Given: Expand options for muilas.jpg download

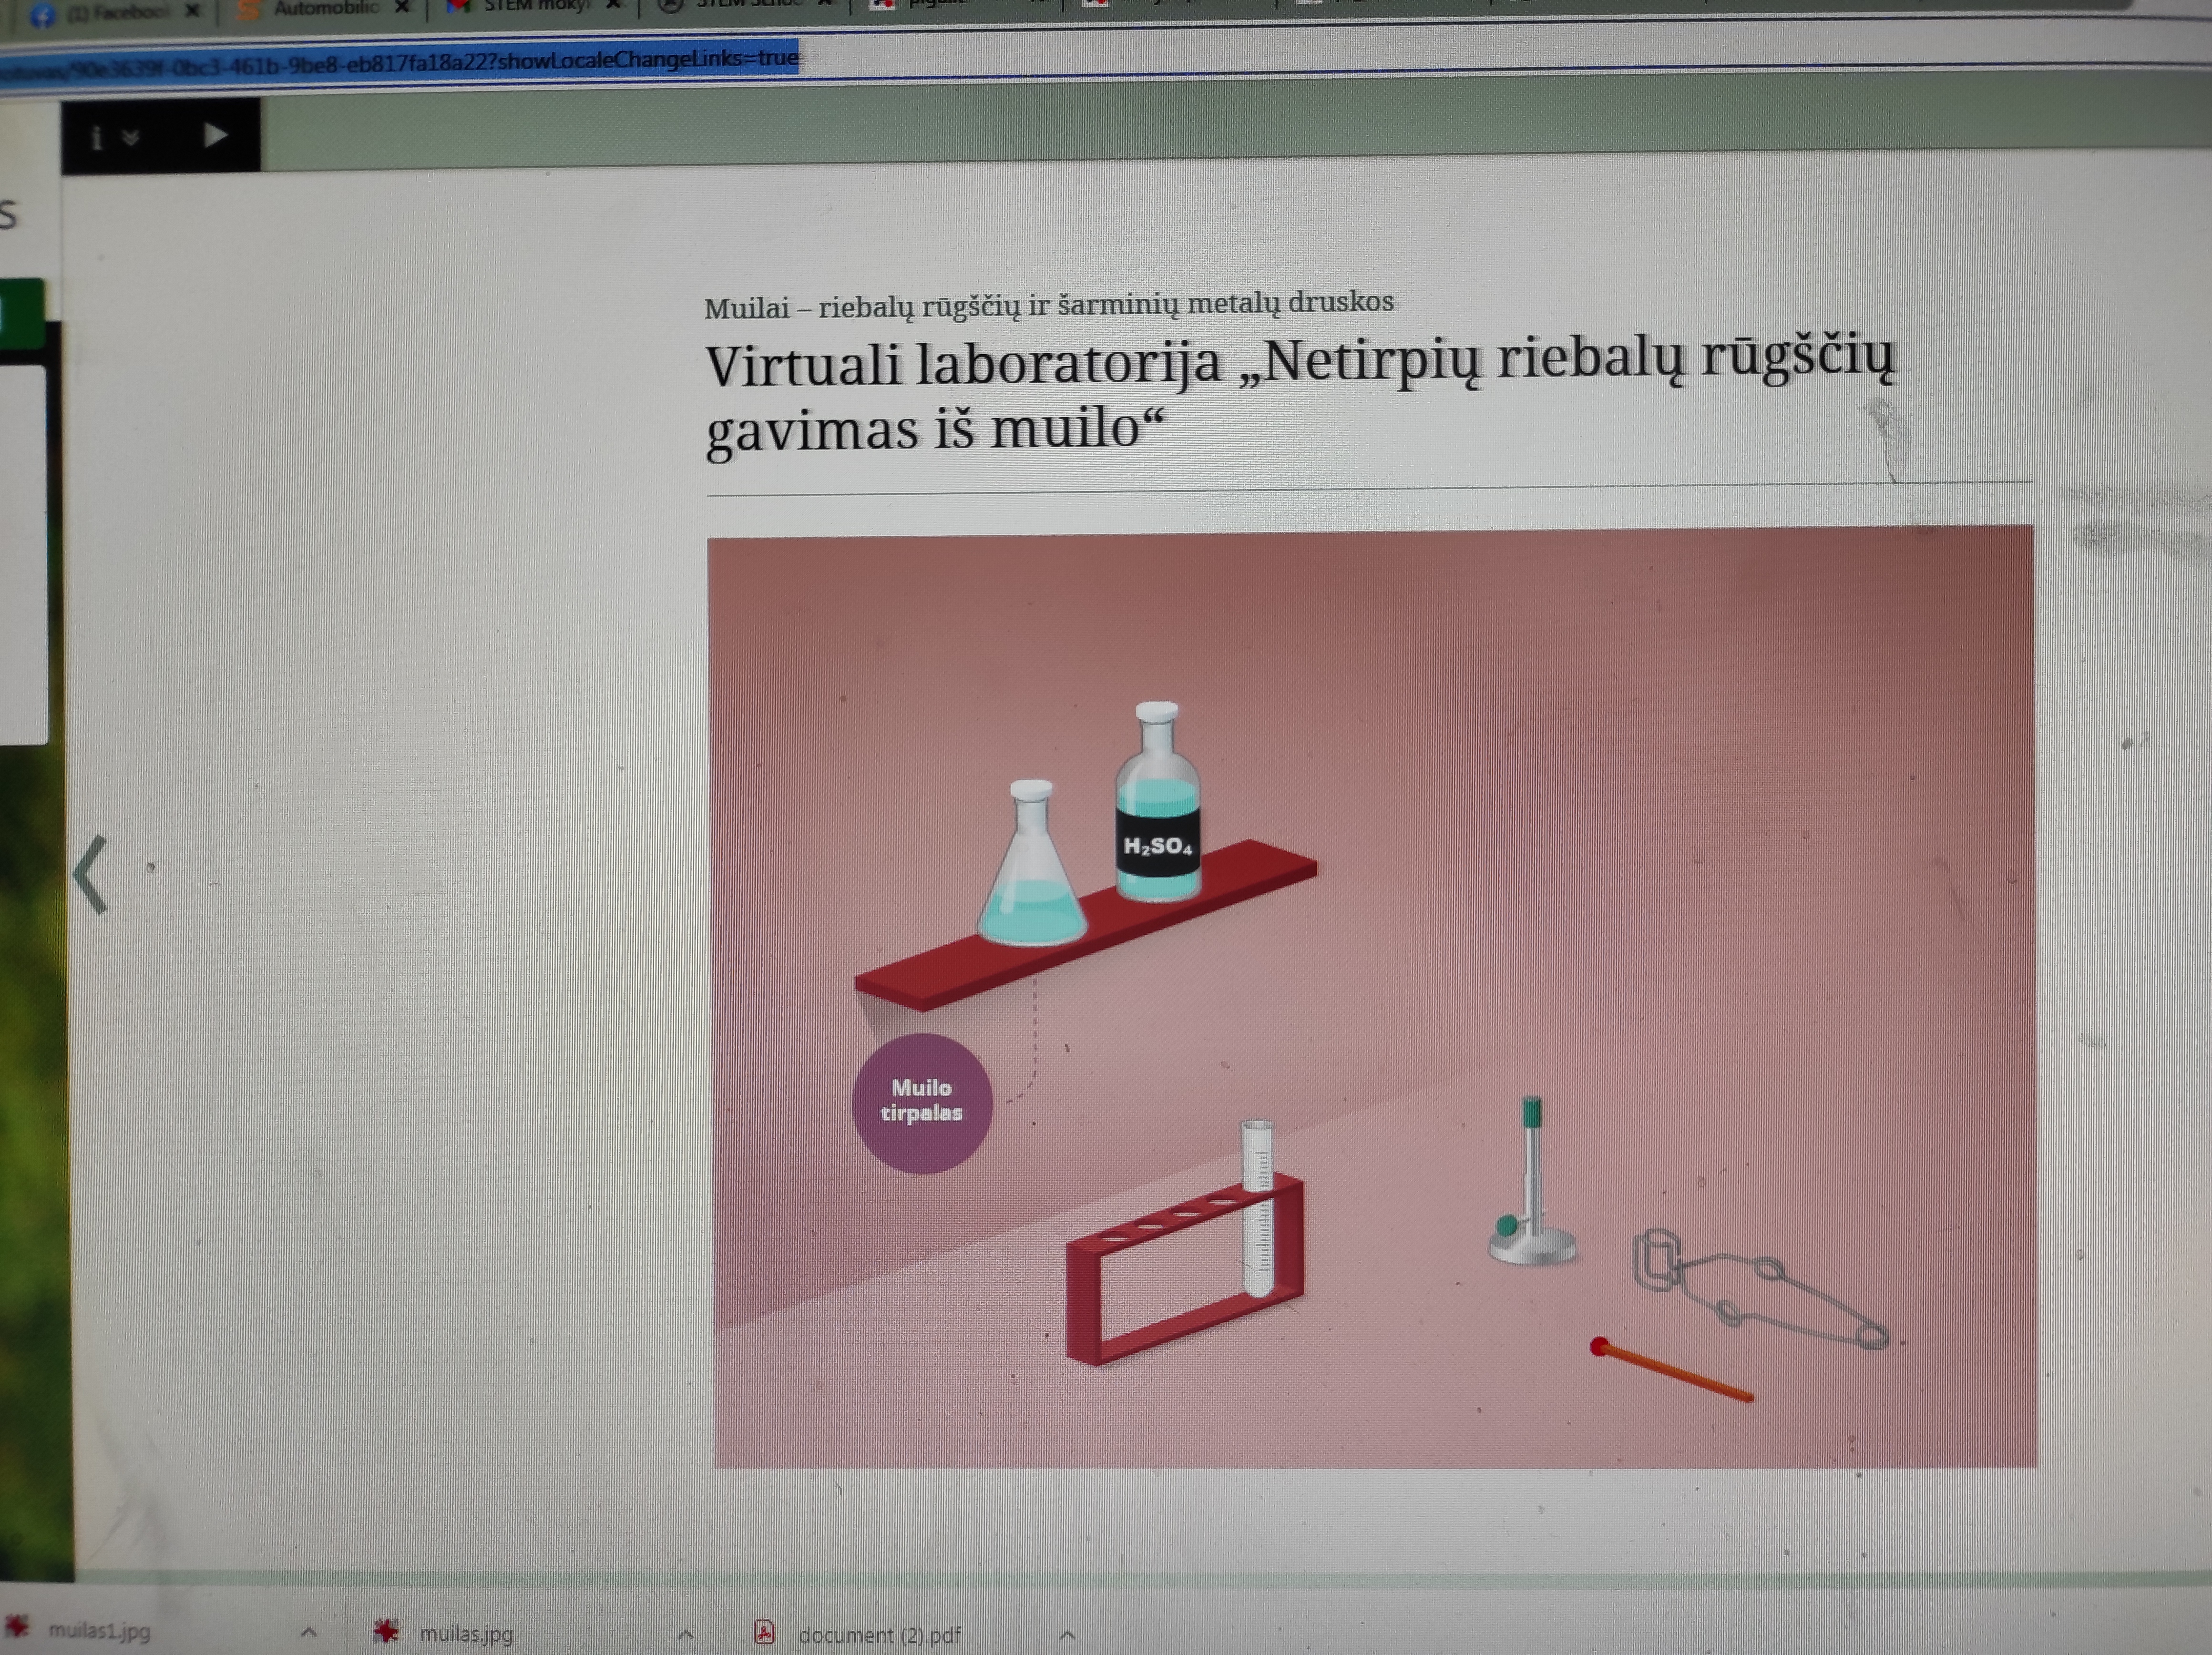Looking at the screenshot, I should pos(685,1635).
